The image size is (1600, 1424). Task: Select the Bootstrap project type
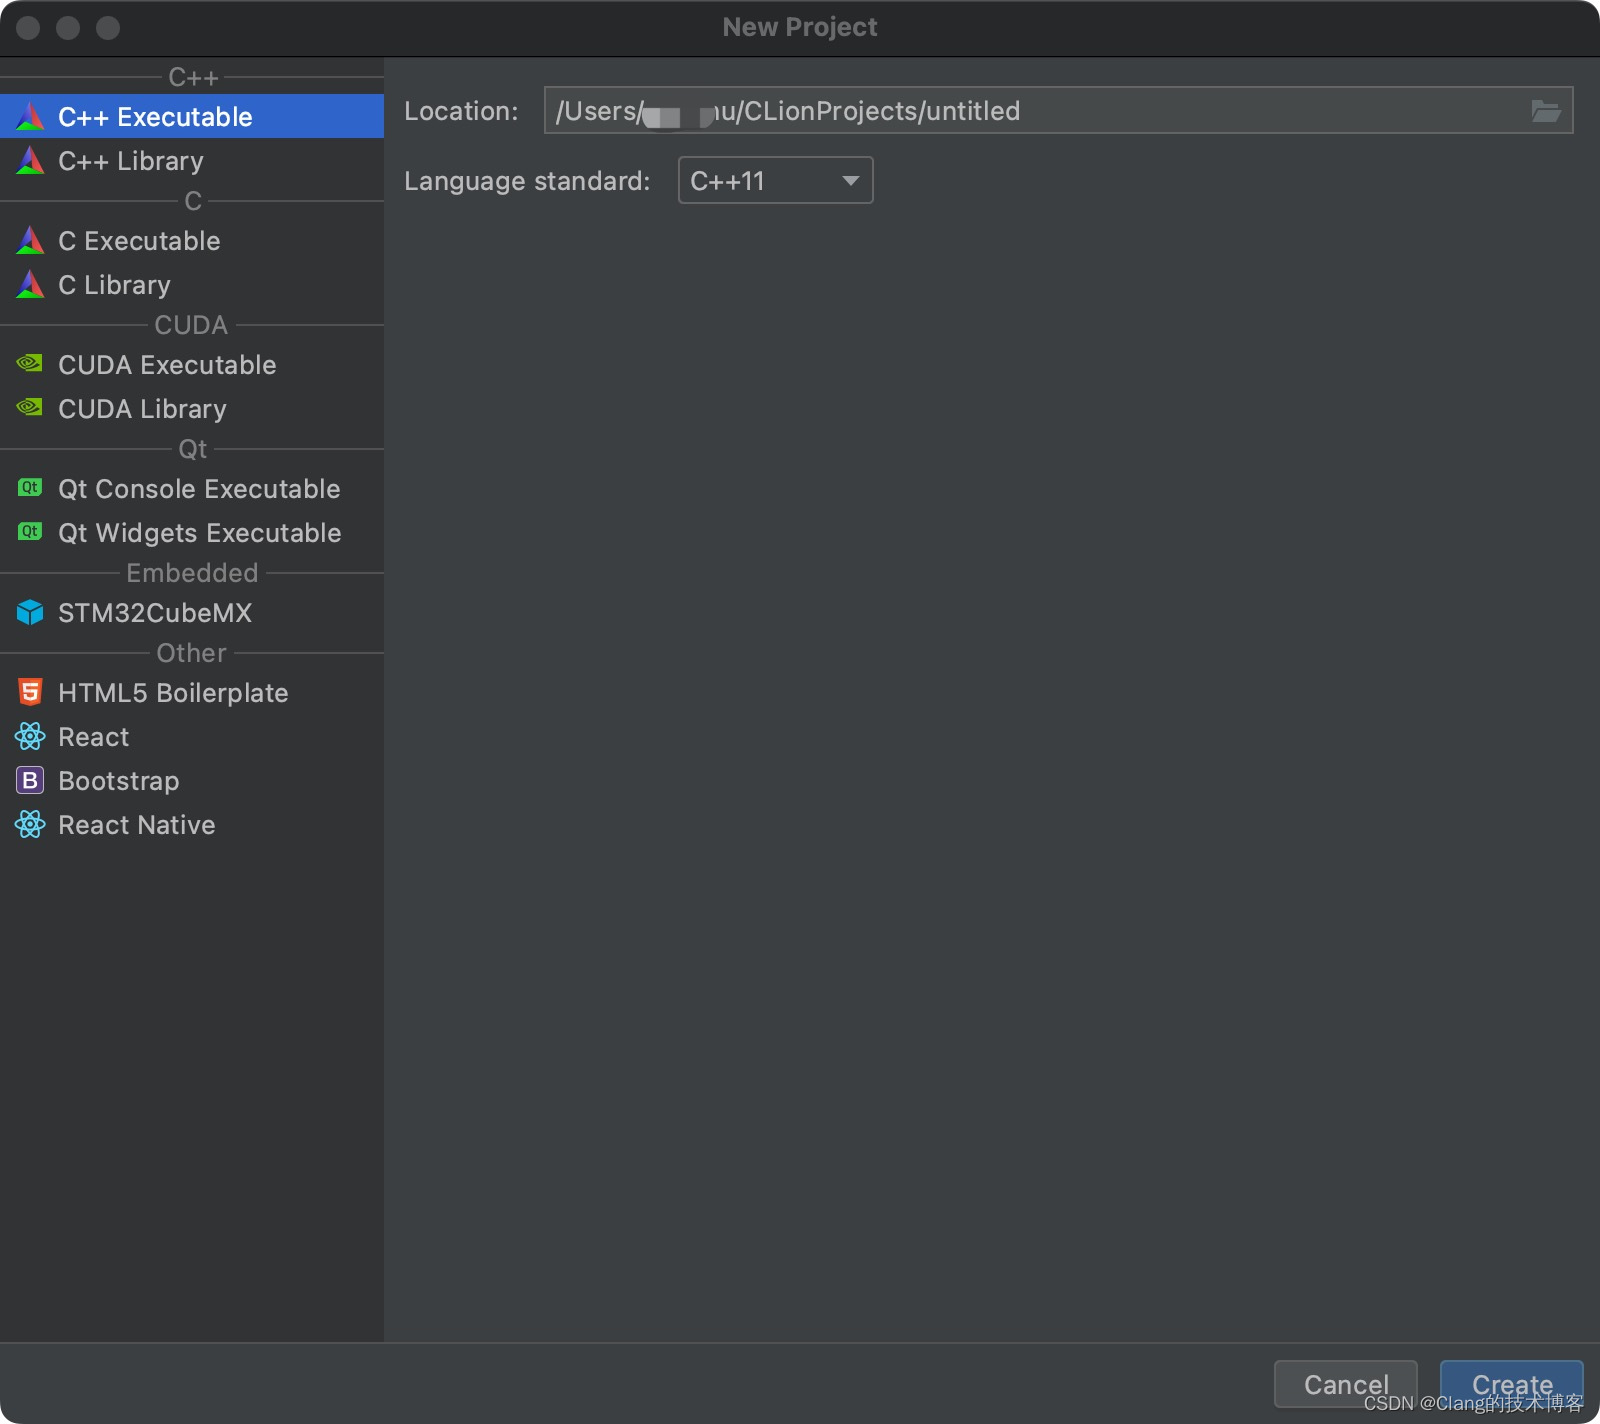click(192, 781)
